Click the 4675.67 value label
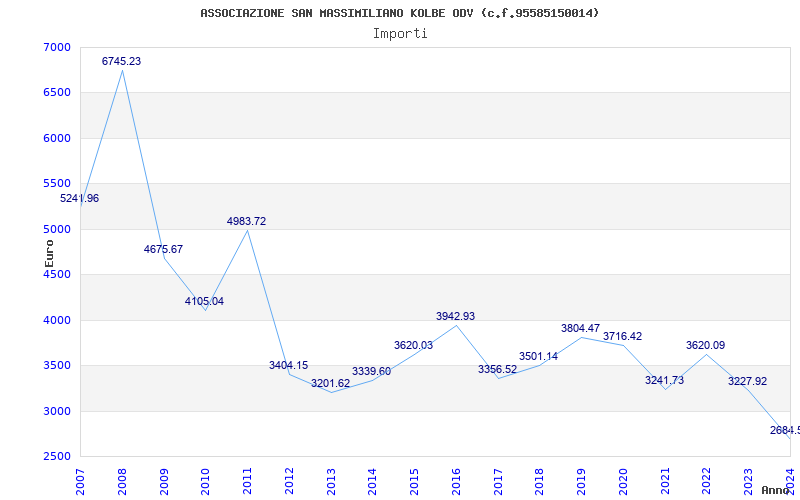The width and height of the screenshot is (800, 500). point(163,249)
